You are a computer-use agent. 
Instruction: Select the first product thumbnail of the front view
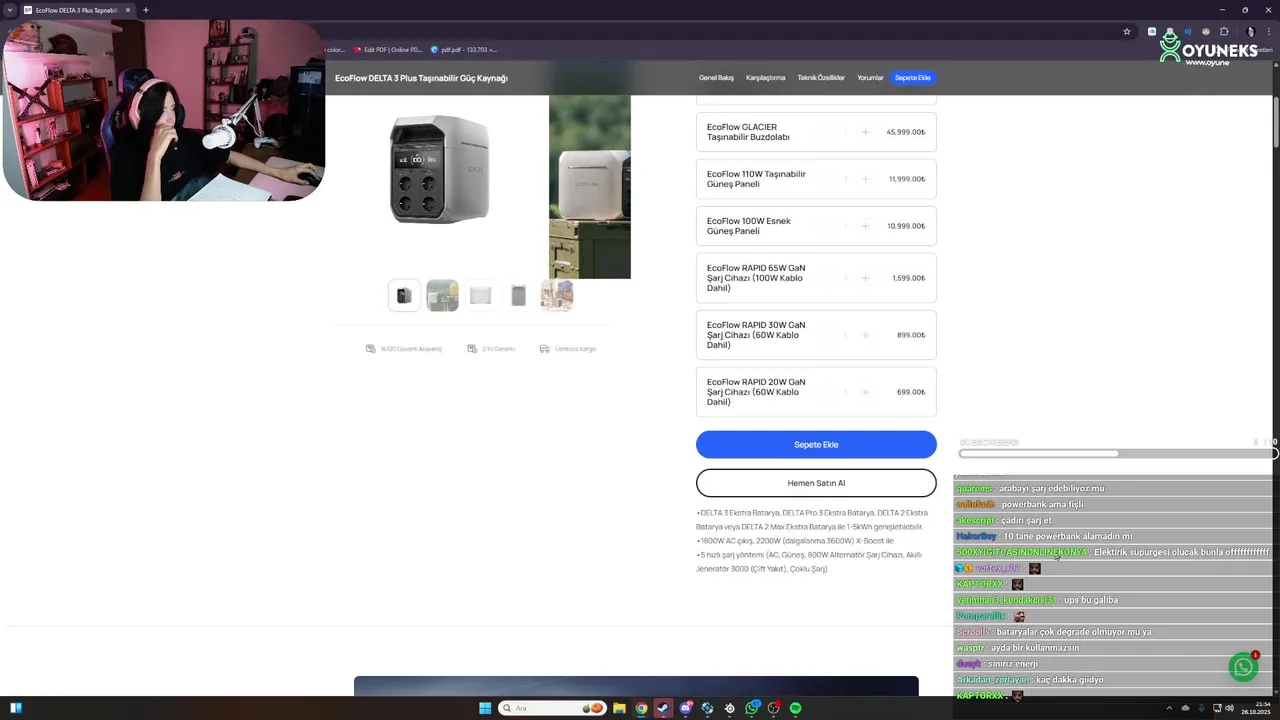[x=404, y=296]
